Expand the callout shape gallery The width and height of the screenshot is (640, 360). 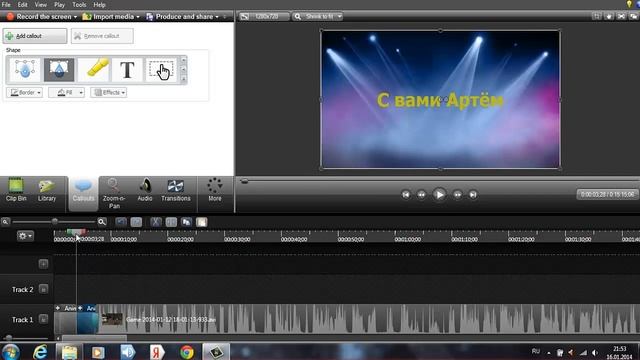[183, 79]
